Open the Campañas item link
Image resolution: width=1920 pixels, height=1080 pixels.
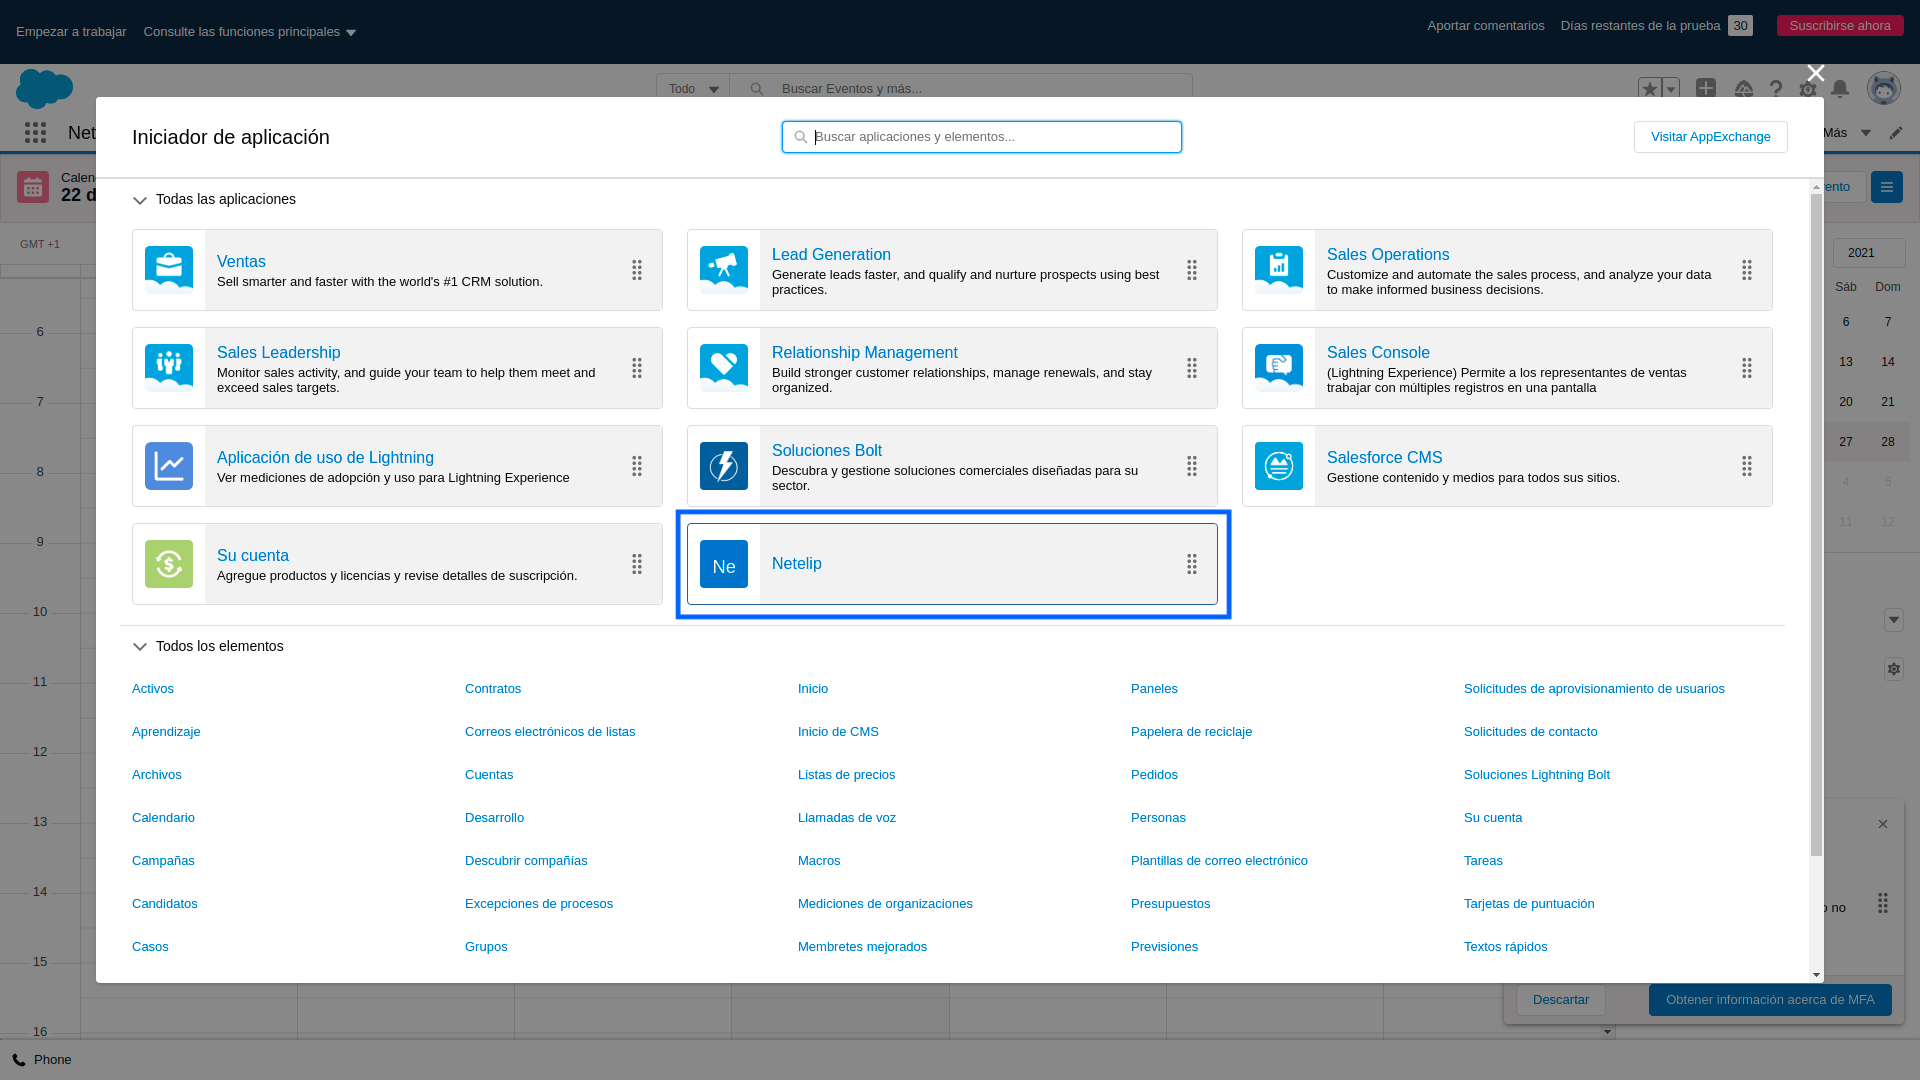click(x=163, y=861)
